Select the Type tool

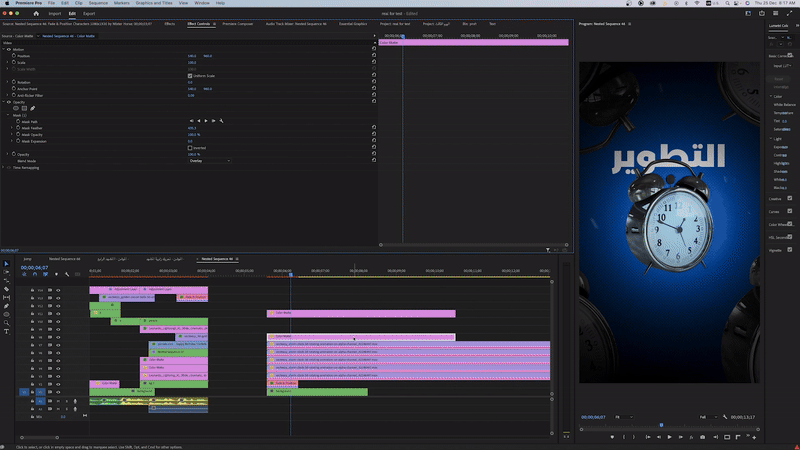pos(6,331)
